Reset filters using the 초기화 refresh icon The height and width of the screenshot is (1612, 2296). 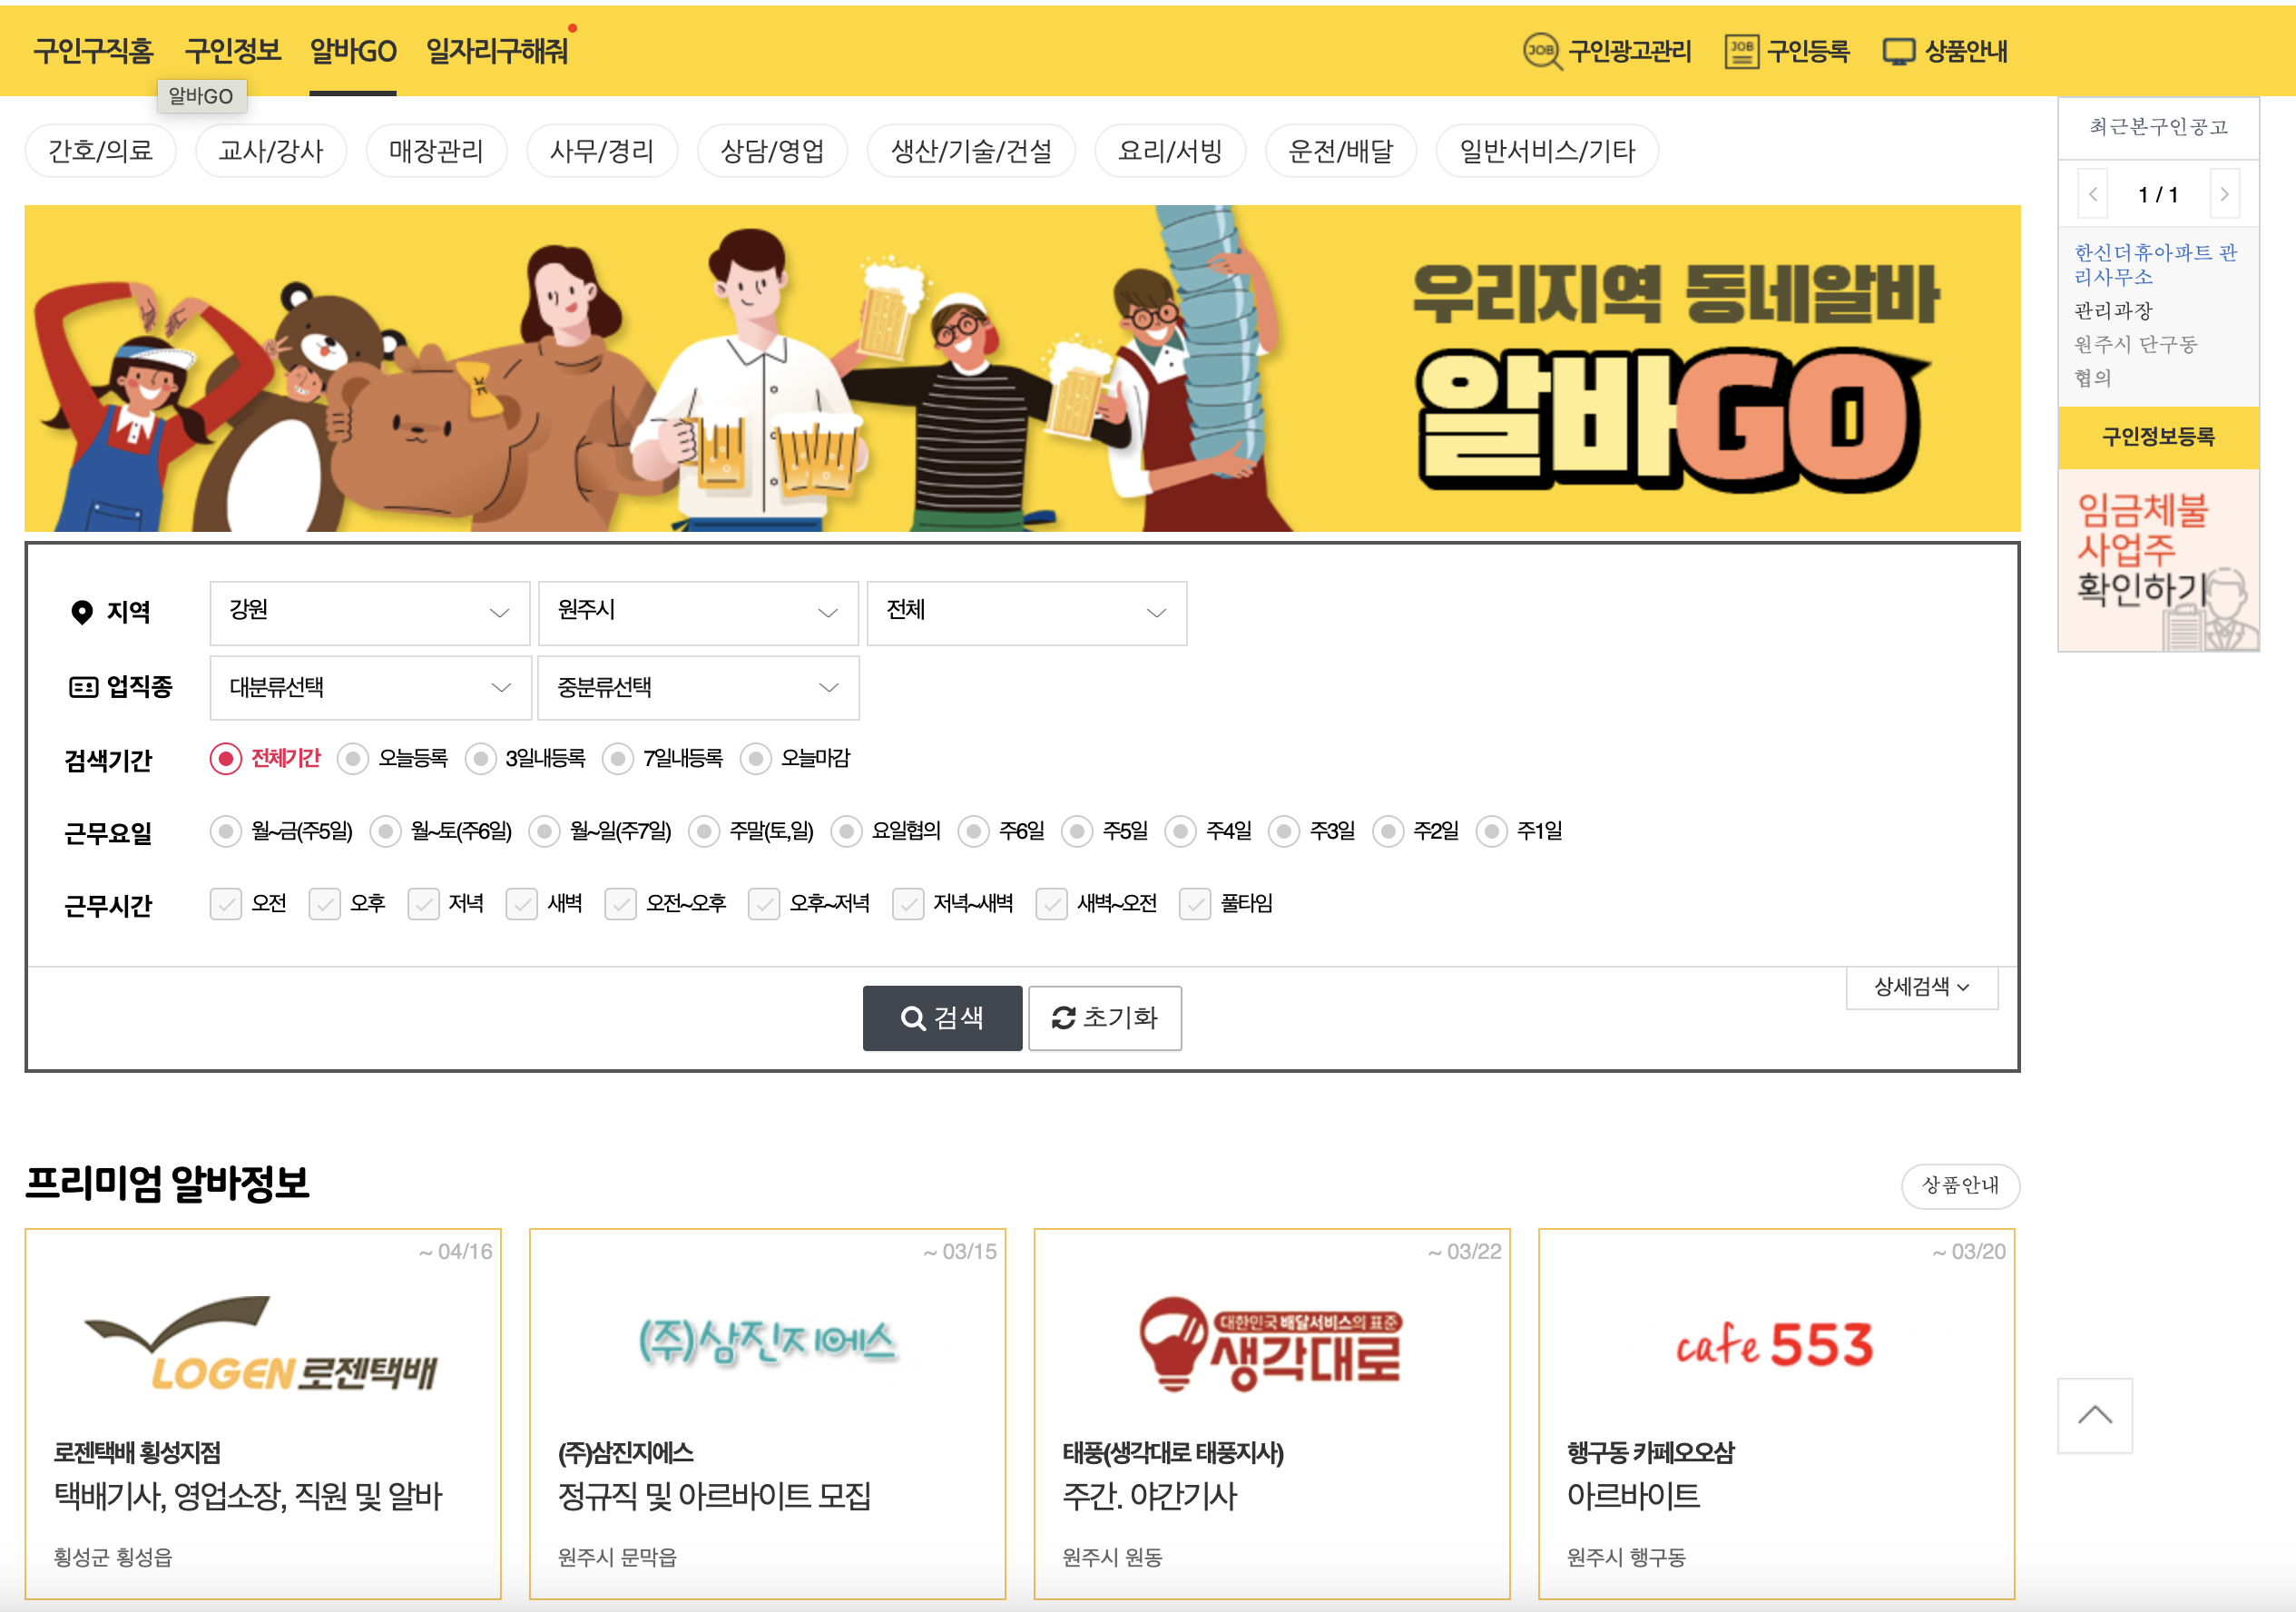1104,1018
